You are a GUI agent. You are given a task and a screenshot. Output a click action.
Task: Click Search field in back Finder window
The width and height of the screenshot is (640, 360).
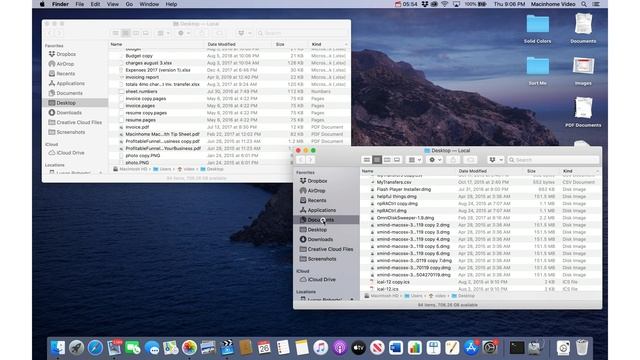point(302,33)
